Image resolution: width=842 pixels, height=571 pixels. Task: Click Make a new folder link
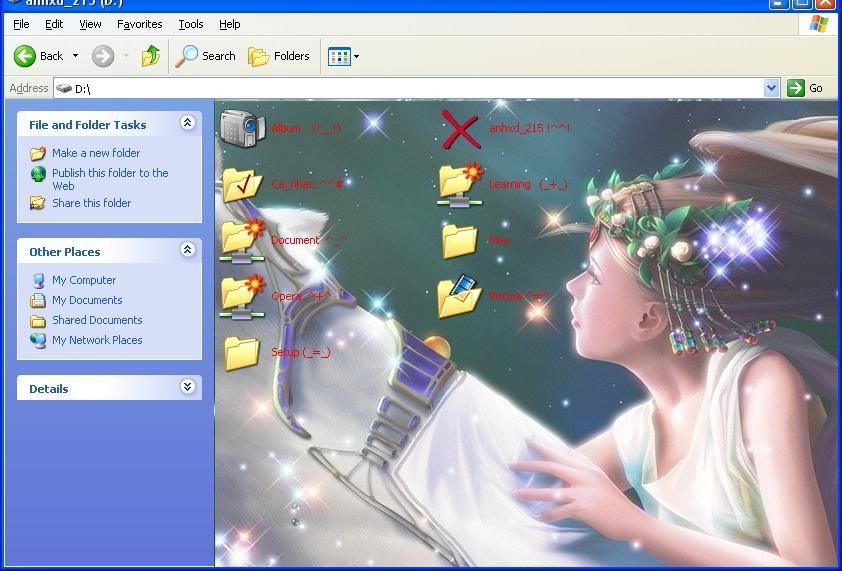coord(96,153)
